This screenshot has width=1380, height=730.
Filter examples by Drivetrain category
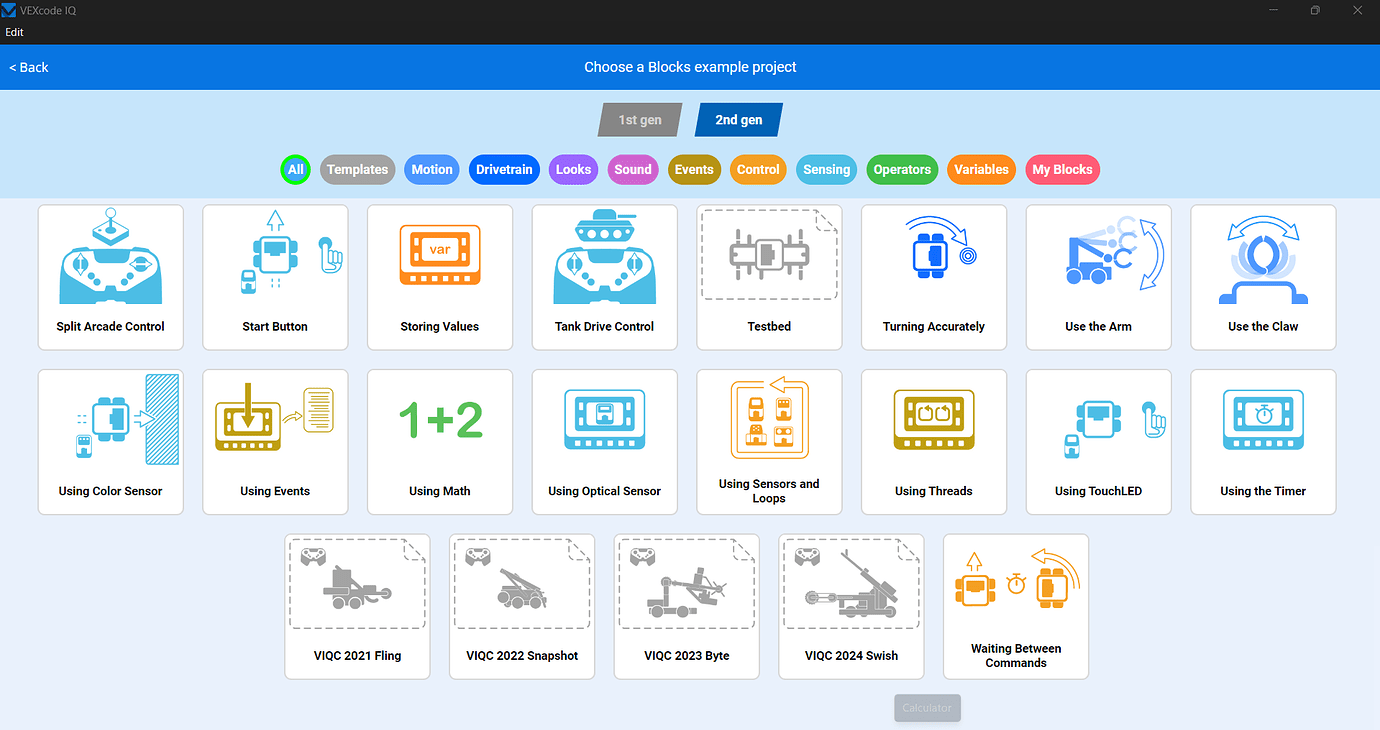coord(504,169)
